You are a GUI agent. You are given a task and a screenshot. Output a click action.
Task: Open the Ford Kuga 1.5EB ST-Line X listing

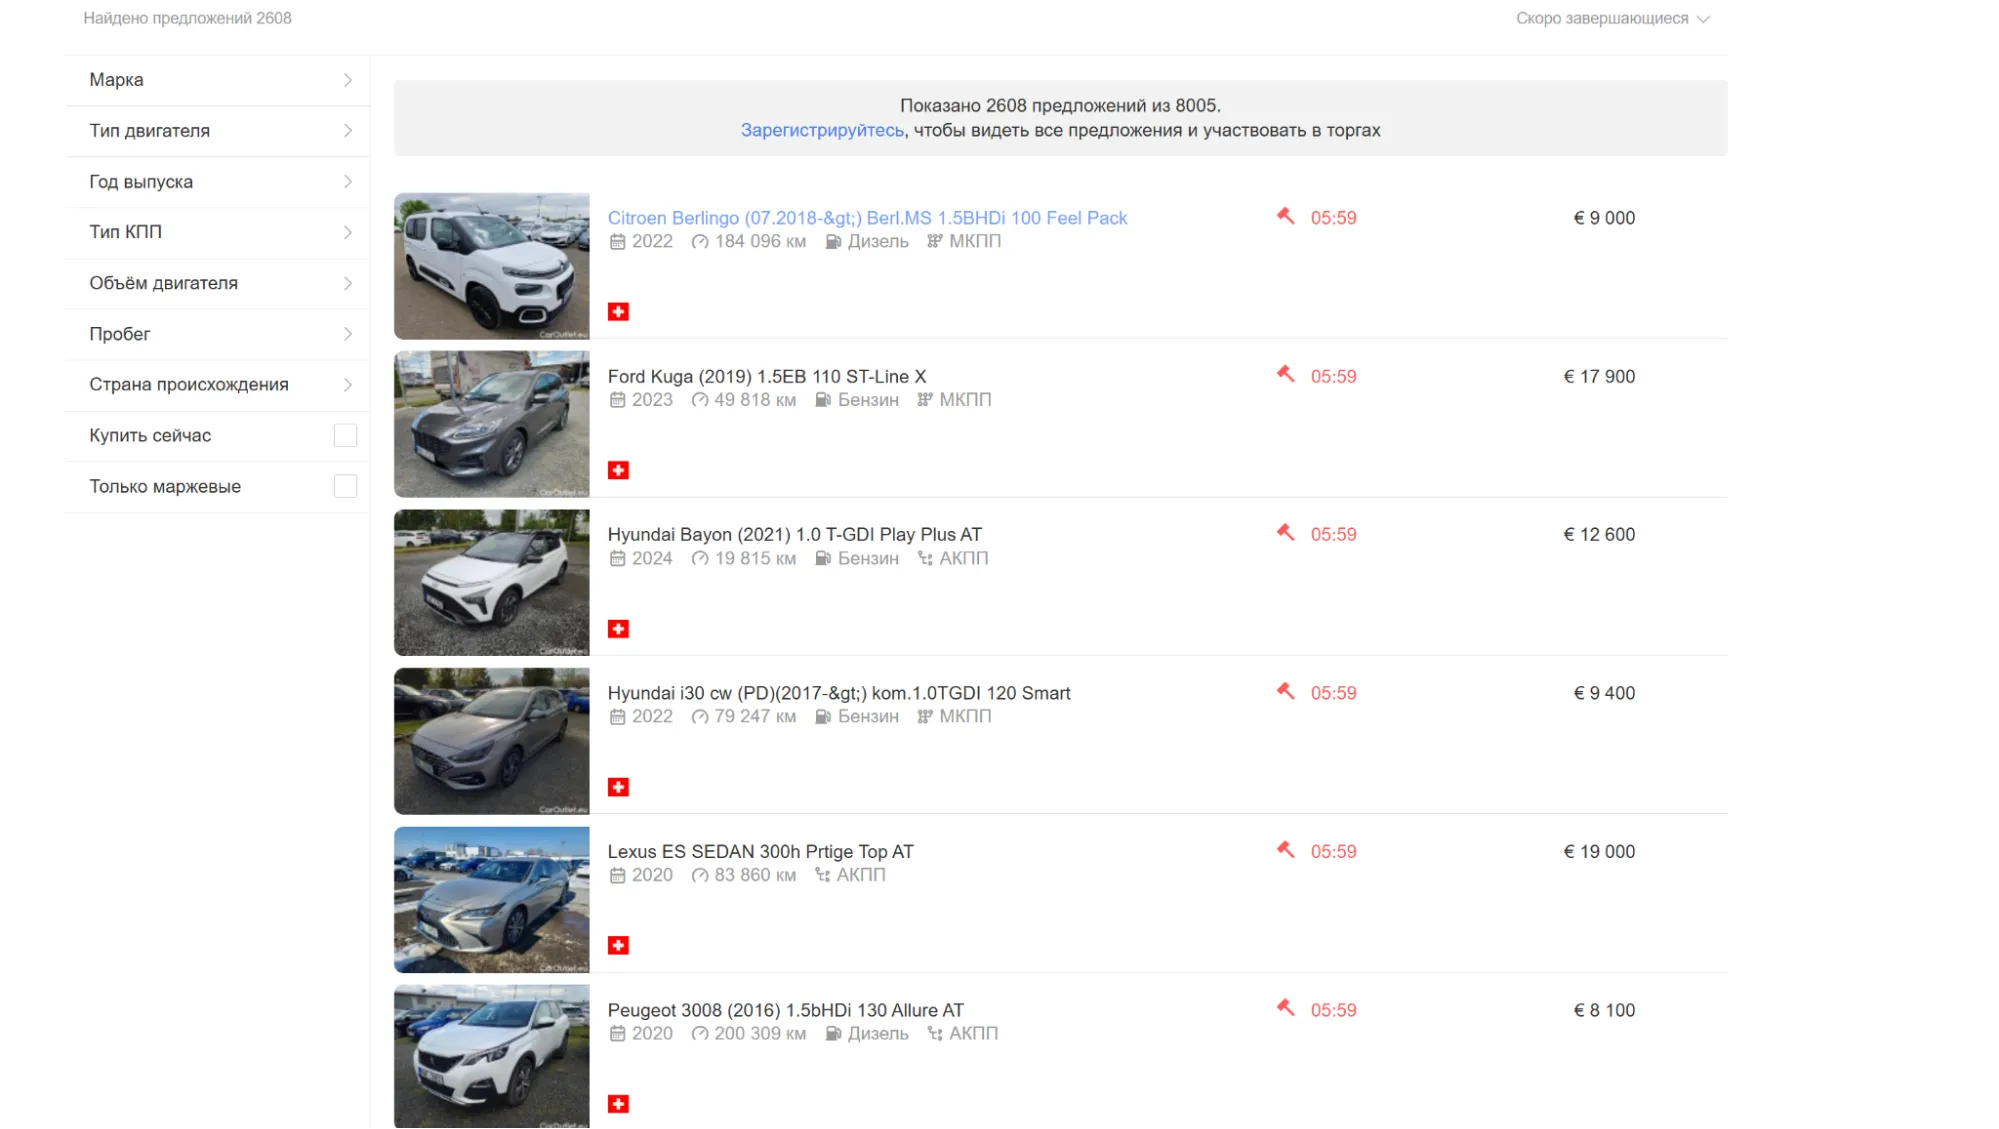coord(767,377)
